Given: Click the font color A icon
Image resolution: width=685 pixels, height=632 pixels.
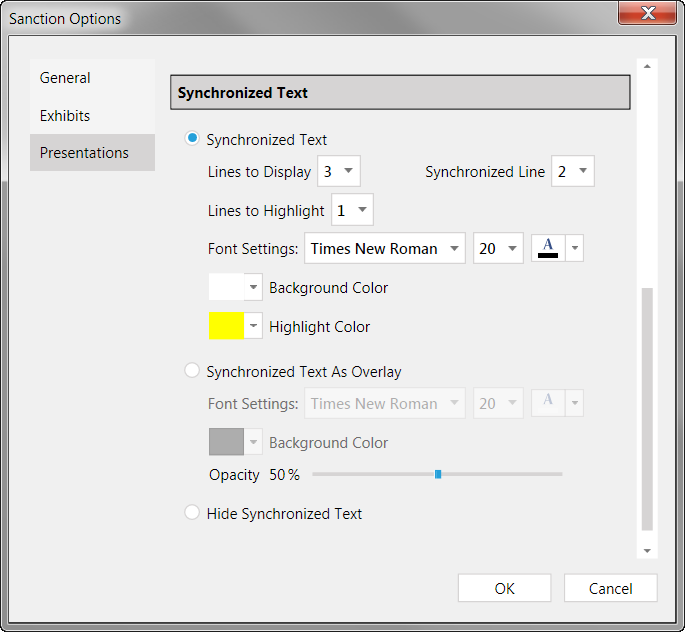Looking at the screenshot, I should 548,248.
